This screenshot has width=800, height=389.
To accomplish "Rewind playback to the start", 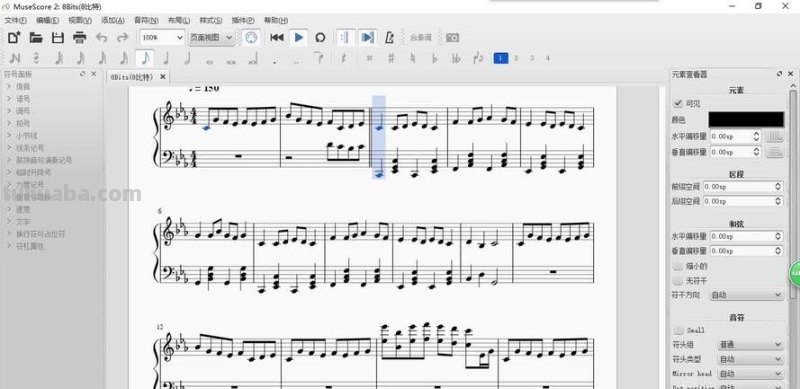I will pos(277,37).
